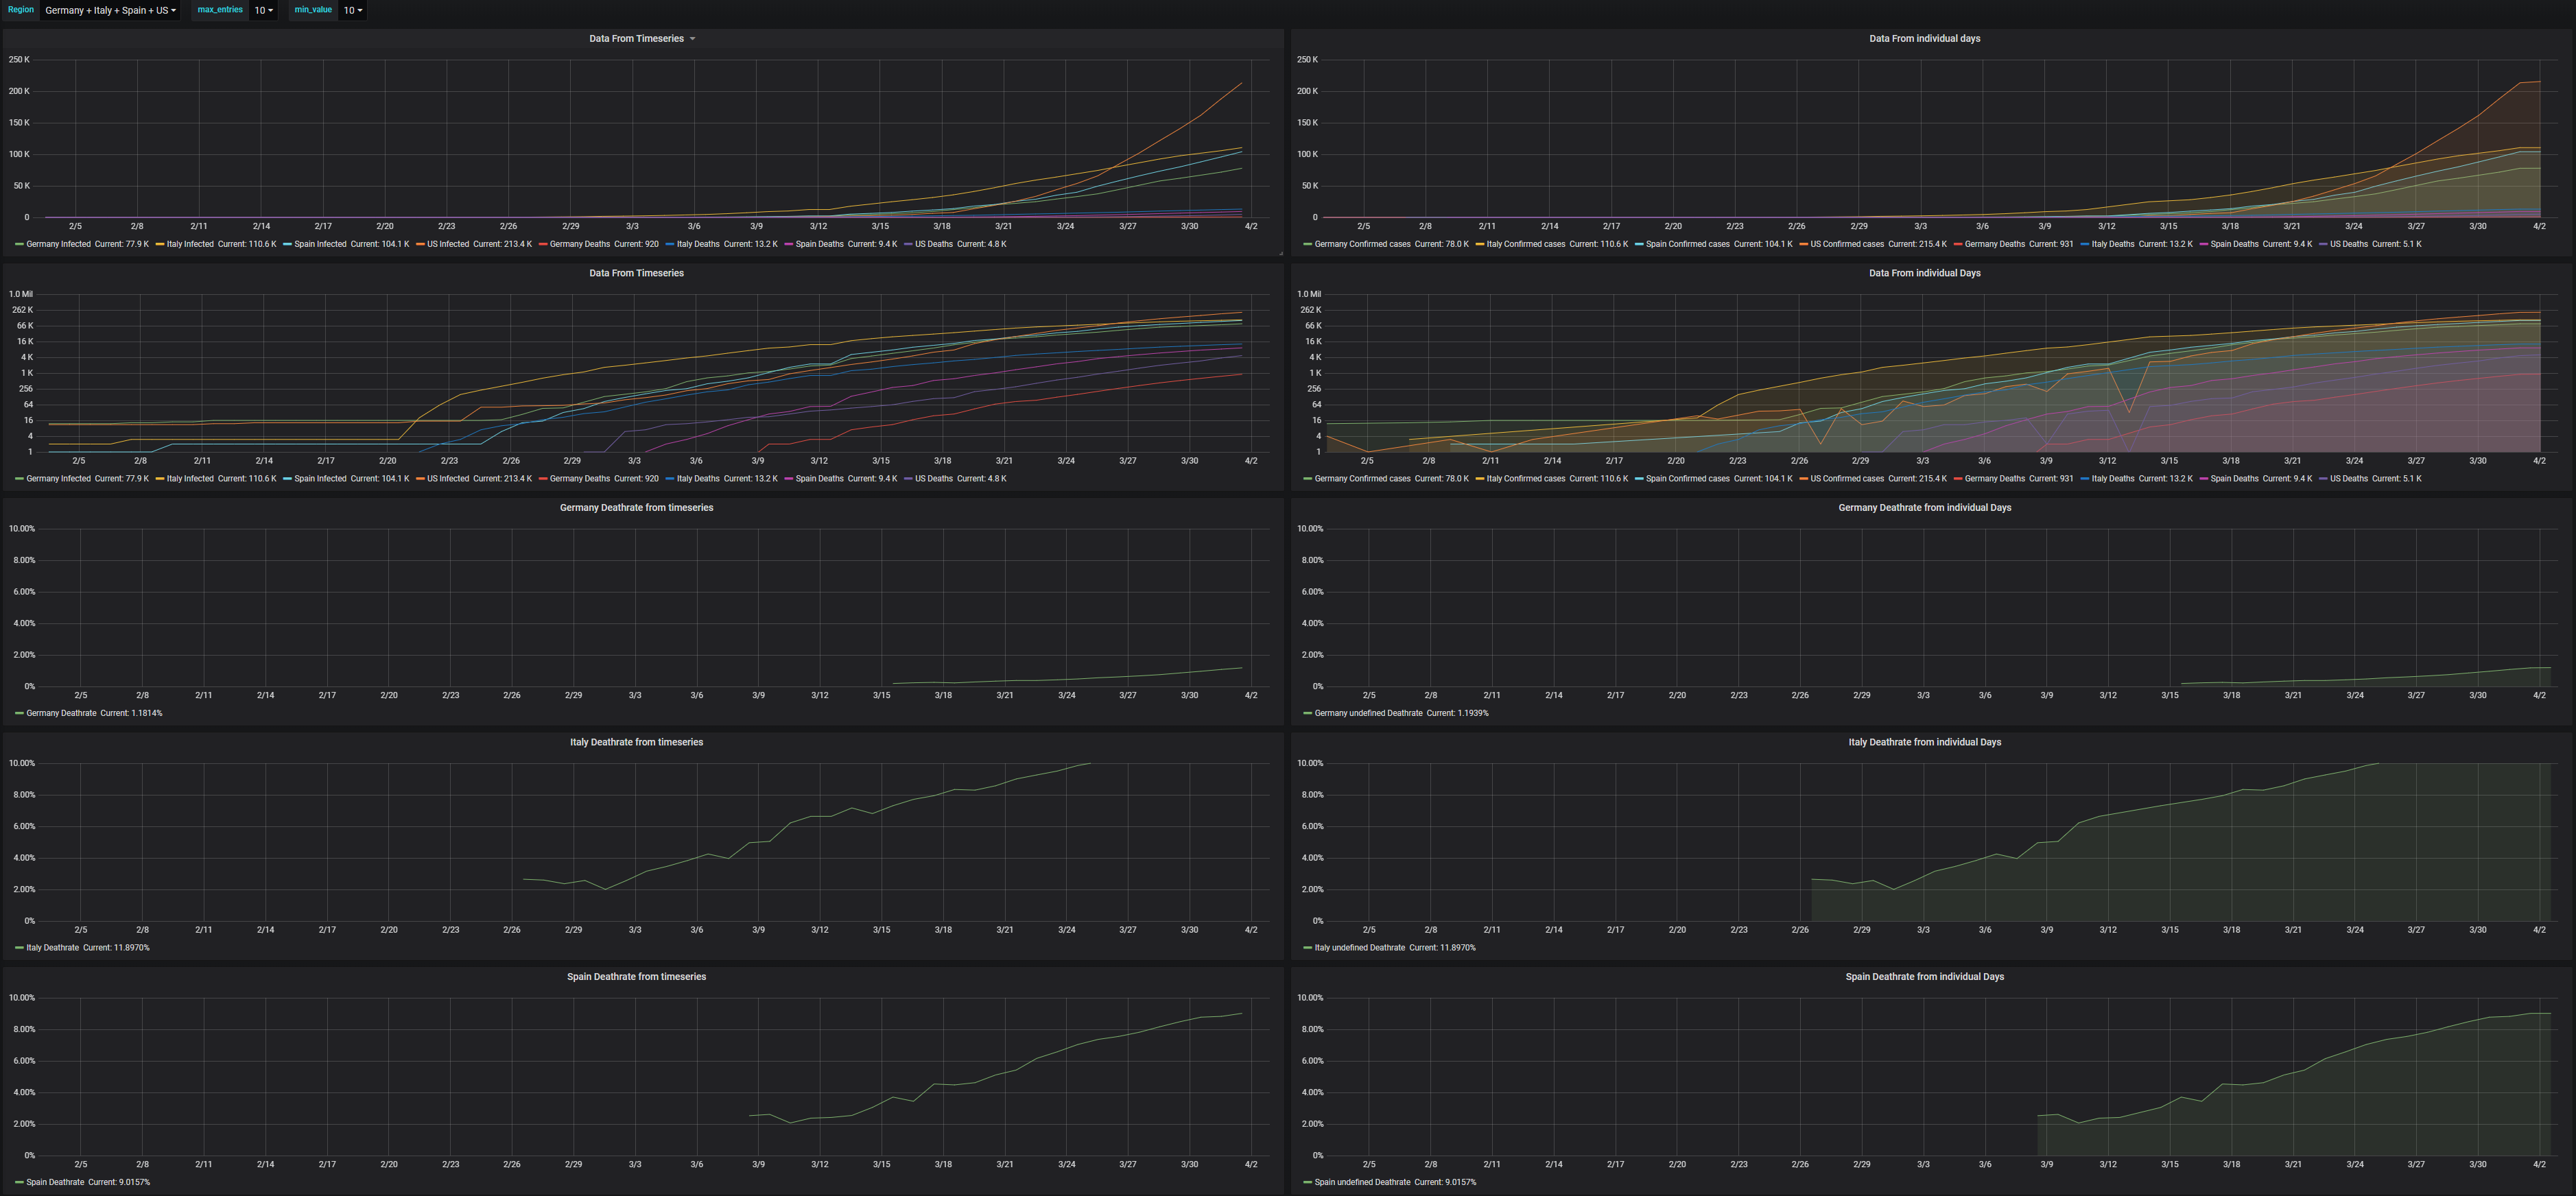Viewport: 2576px width, 1196px height.
Task: Open the max_entries value dropdown
Action: point(263,10)
